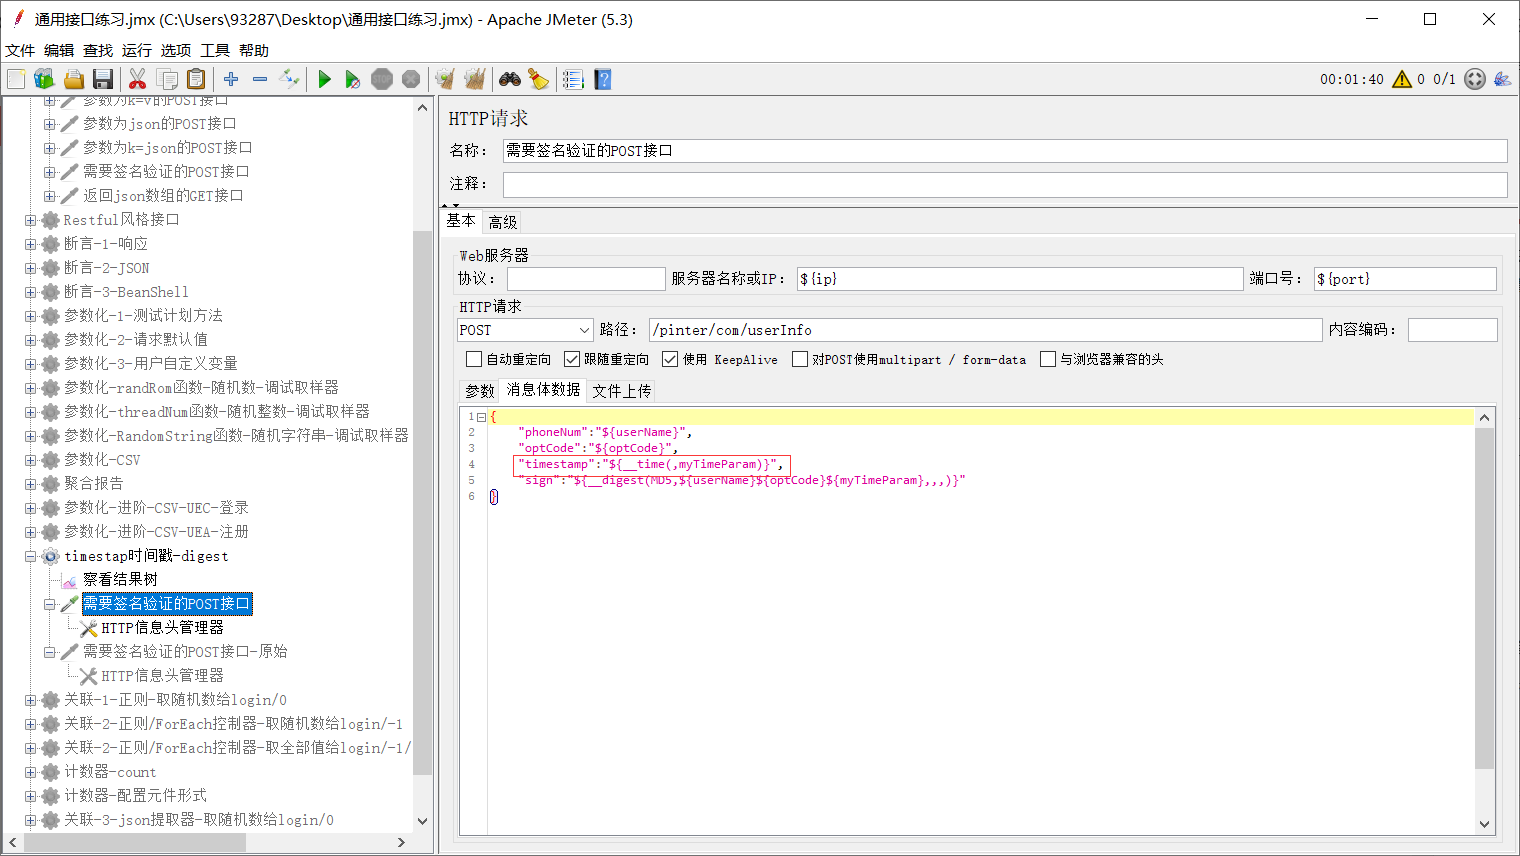
Task: Select 断言-3-BeanShell tree item
Action: (126, 292)
